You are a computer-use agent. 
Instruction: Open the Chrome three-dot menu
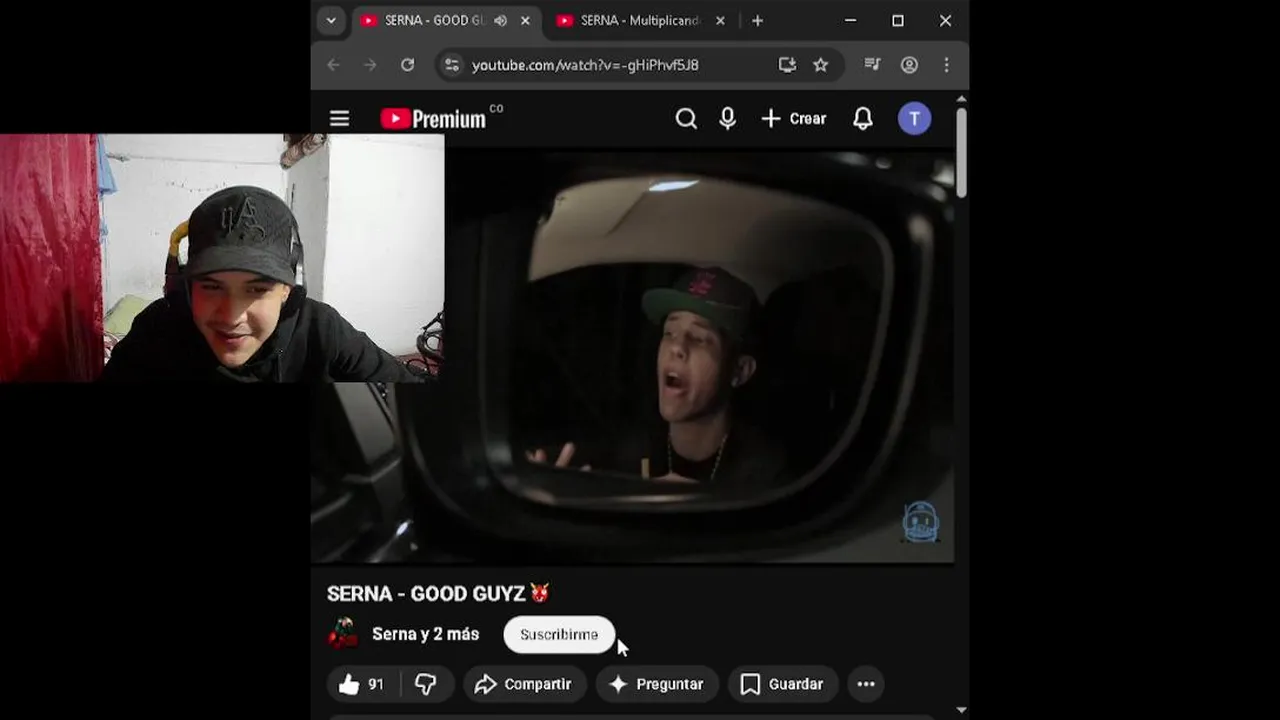[946, 65]
